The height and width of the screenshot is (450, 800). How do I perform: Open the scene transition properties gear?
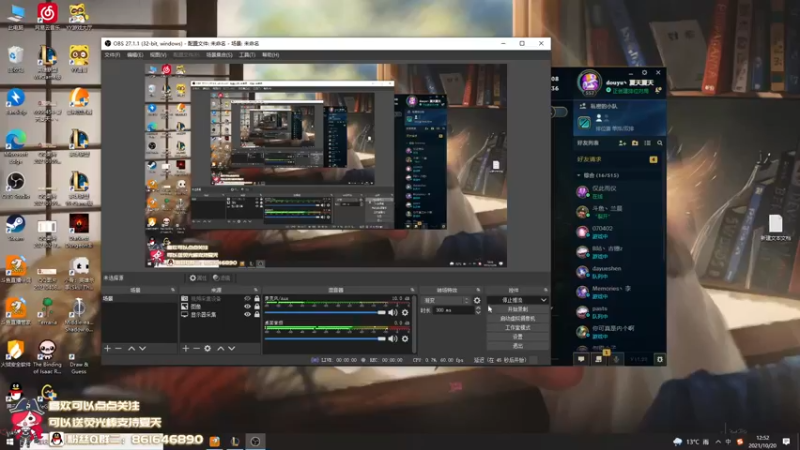[477, 301]
